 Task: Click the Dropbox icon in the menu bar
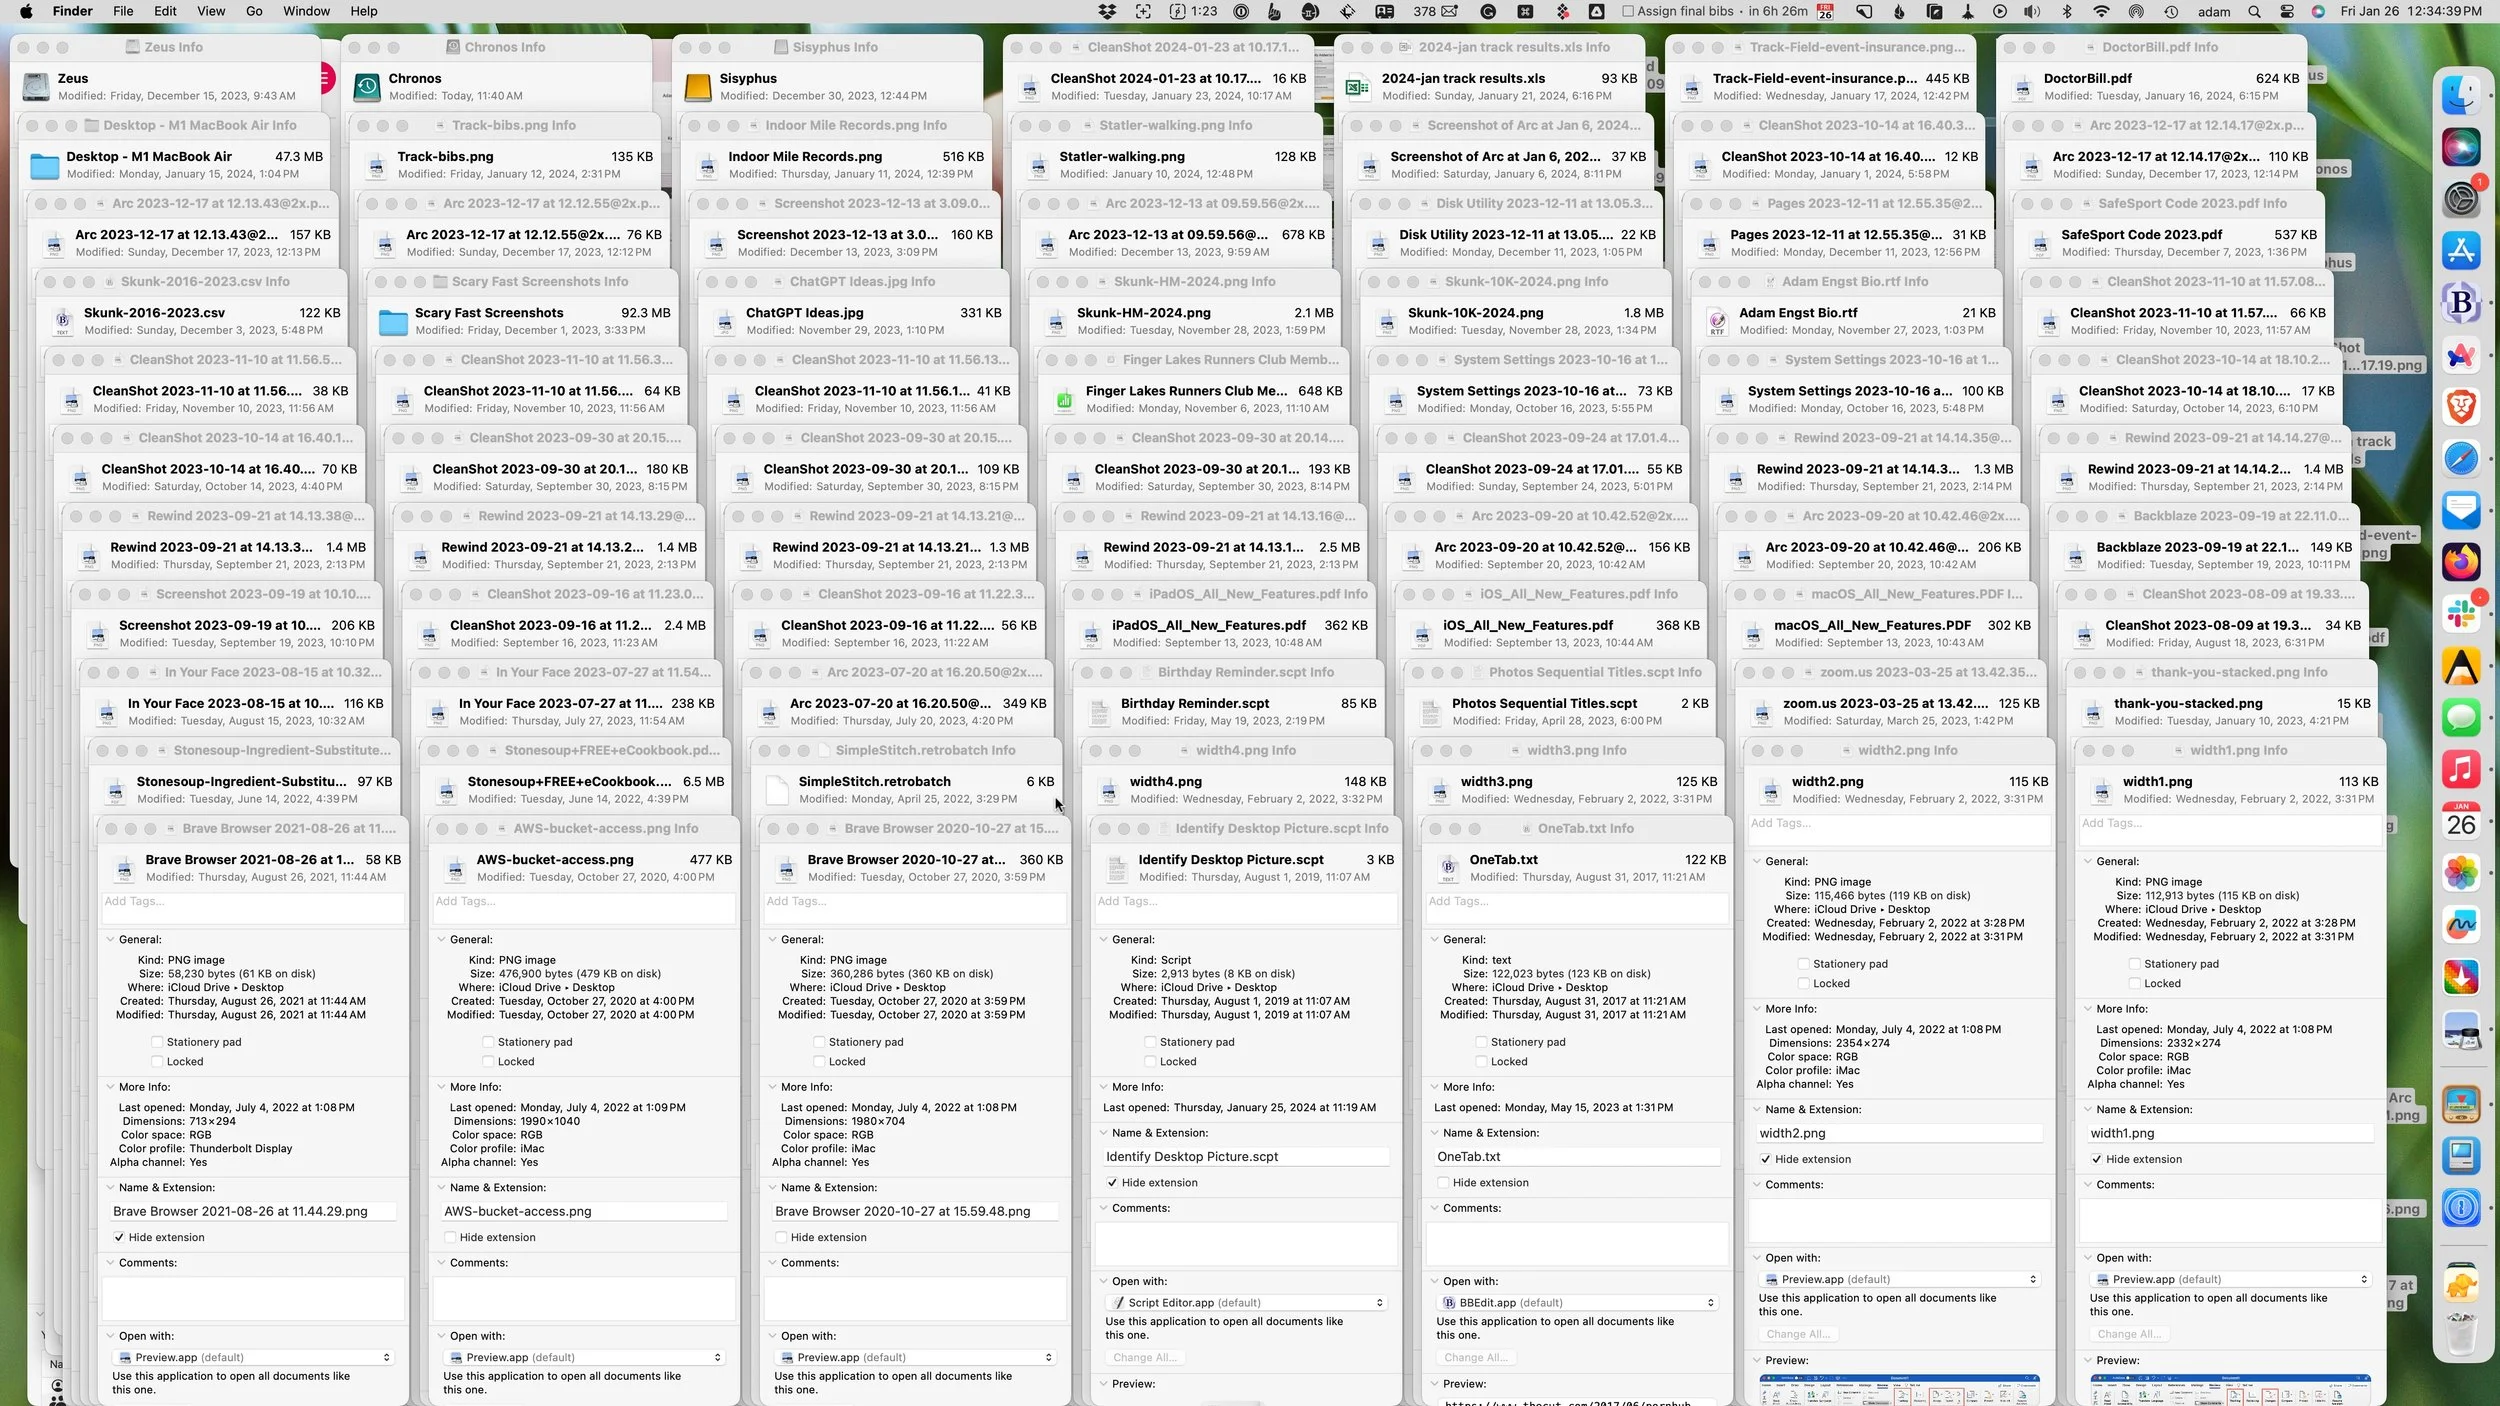pyautogui.click(x=1107, y=12)
